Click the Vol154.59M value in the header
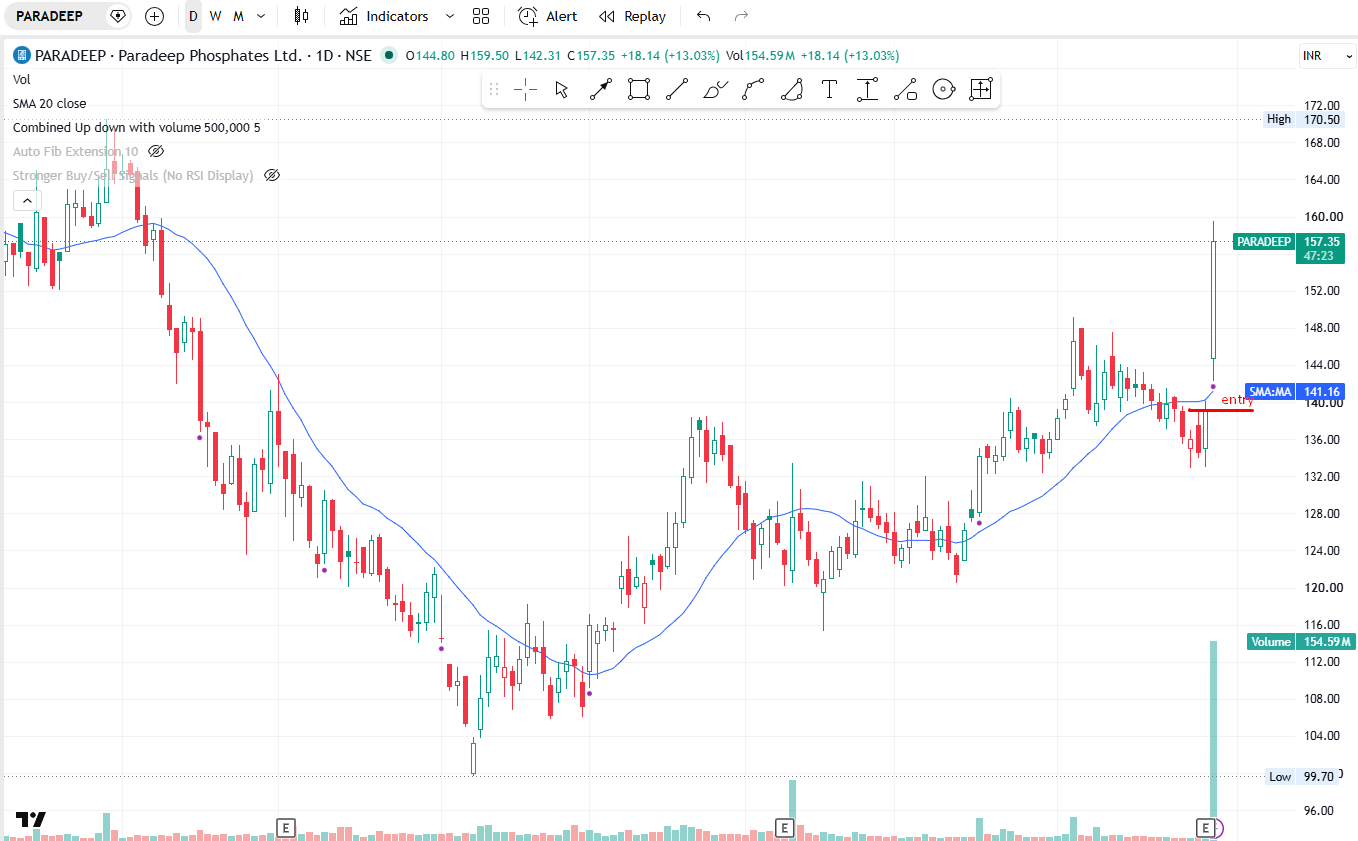This screenshot has height=841, width=1358. (x=763, y=56)
